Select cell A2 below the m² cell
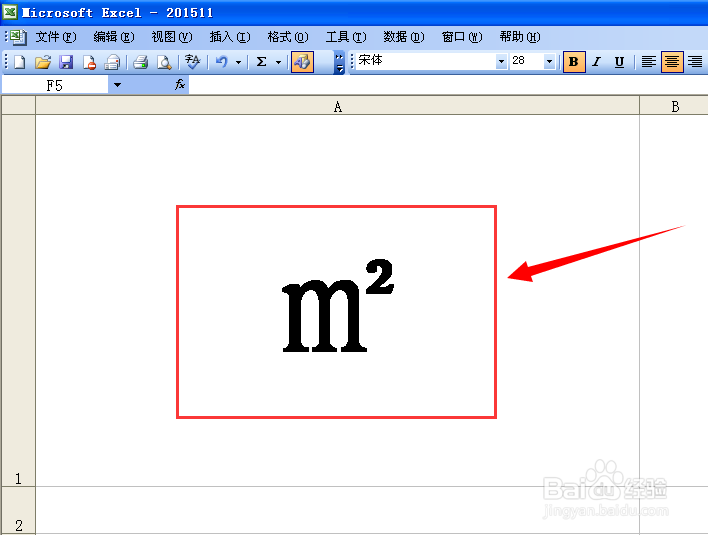Viewport: 708px width, 535px height. 337,510
